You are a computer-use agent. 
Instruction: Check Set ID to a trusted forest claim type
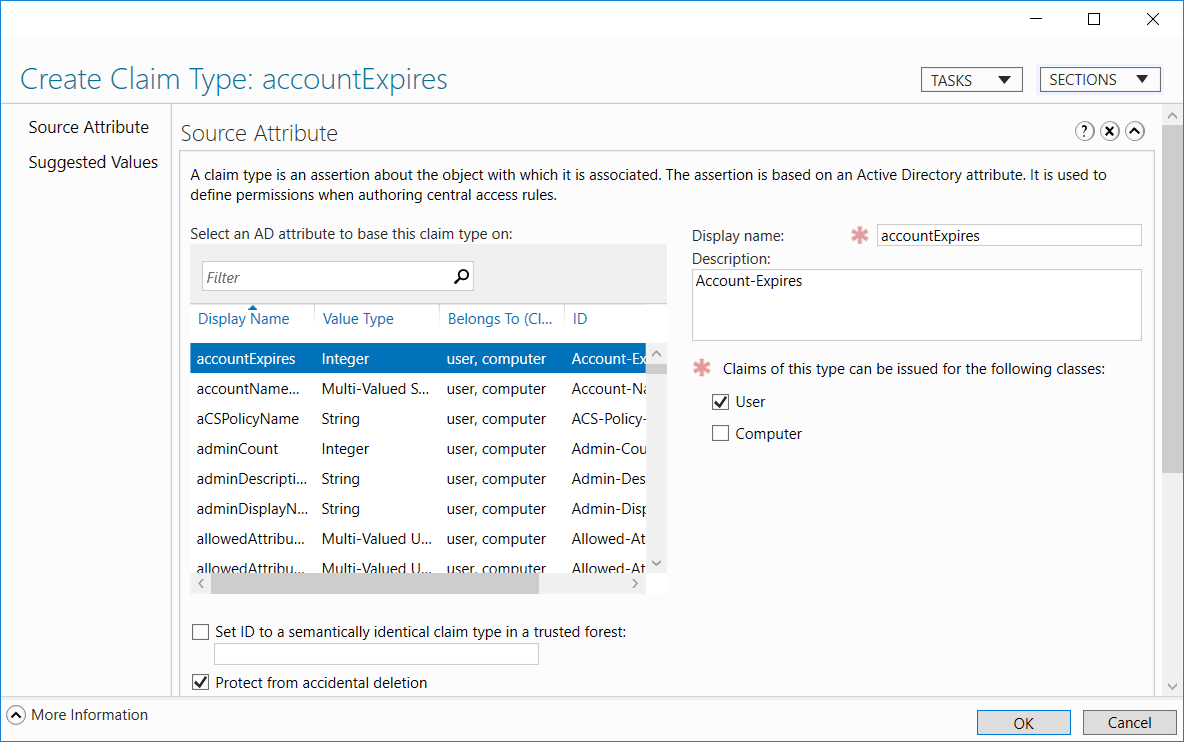pos(200,631)
